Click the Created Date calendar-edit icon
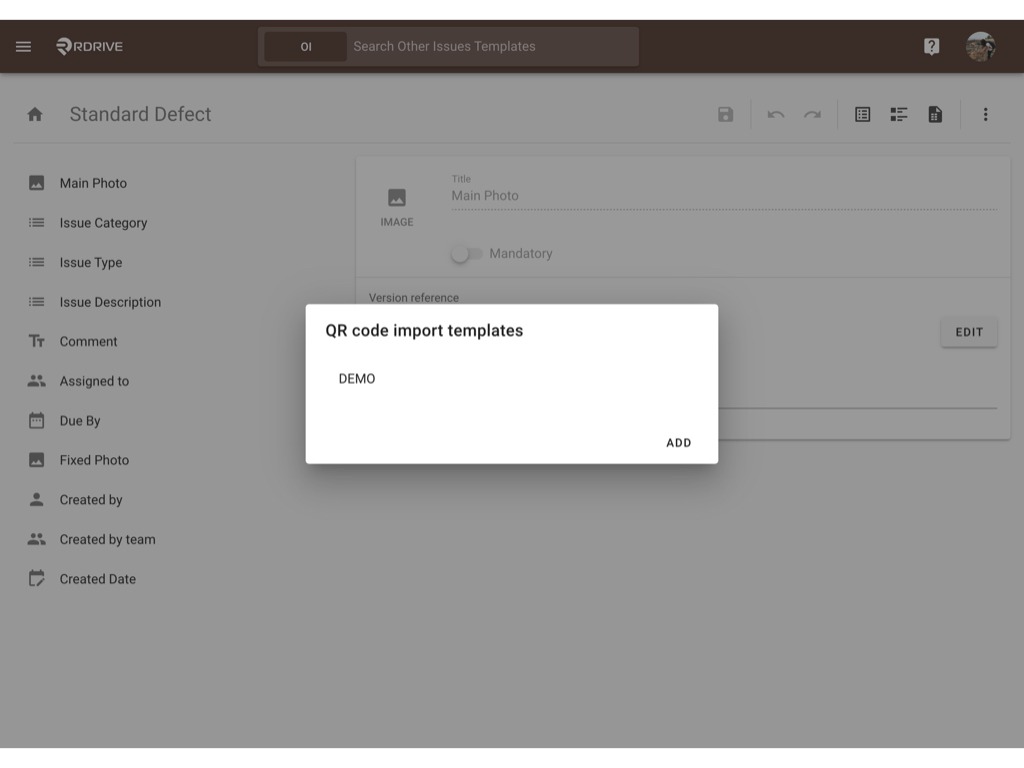This screenshot has width=1024, height=768. tap(37, 579)
